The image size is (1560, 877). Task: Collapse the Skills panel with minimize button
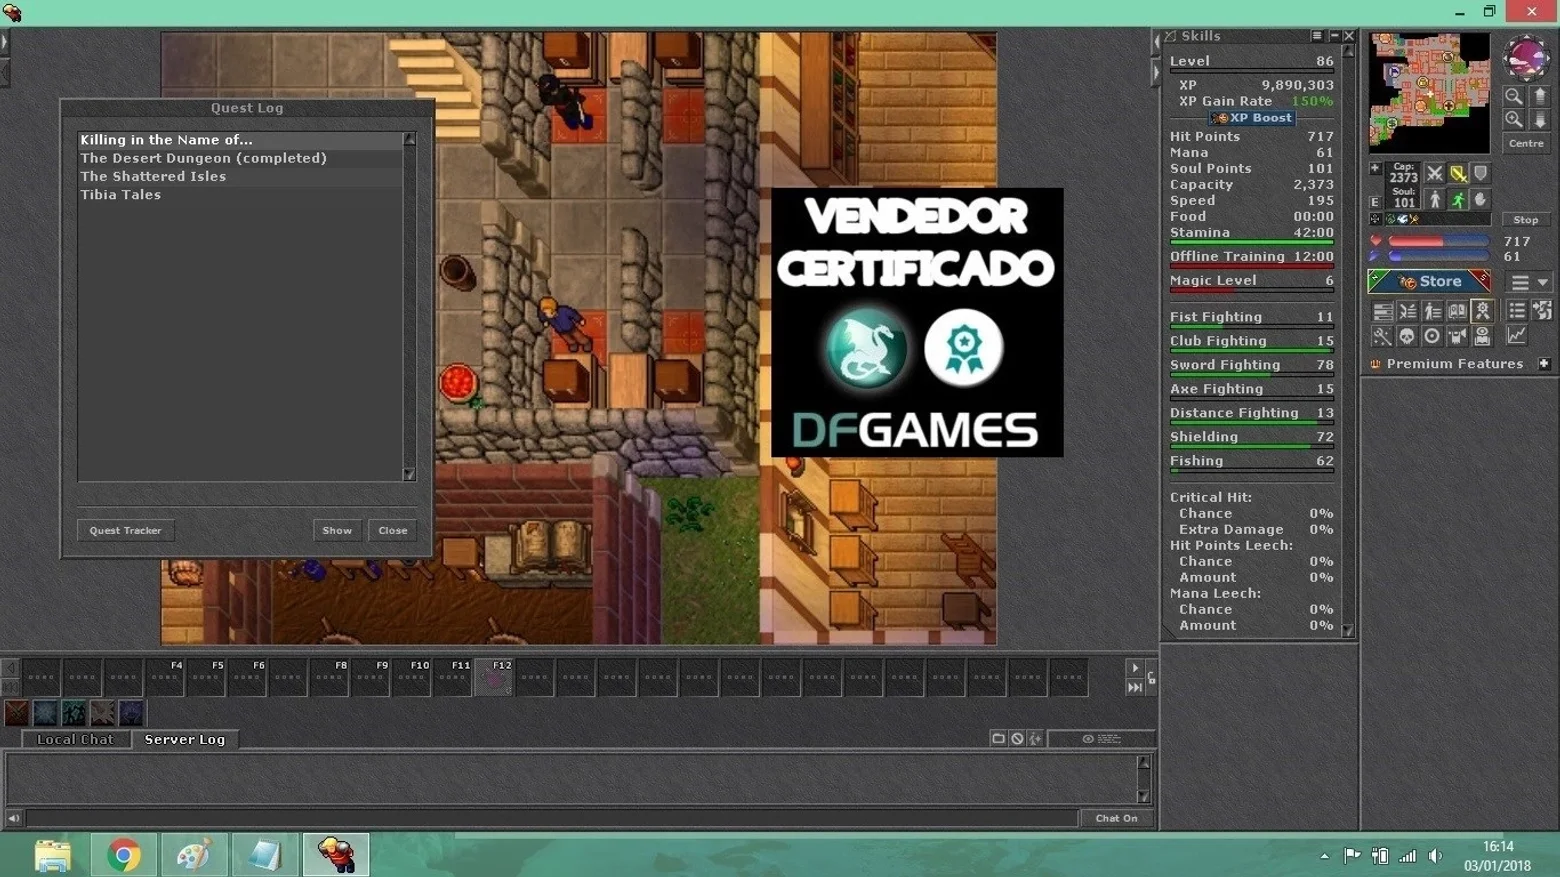[1333, 36]
